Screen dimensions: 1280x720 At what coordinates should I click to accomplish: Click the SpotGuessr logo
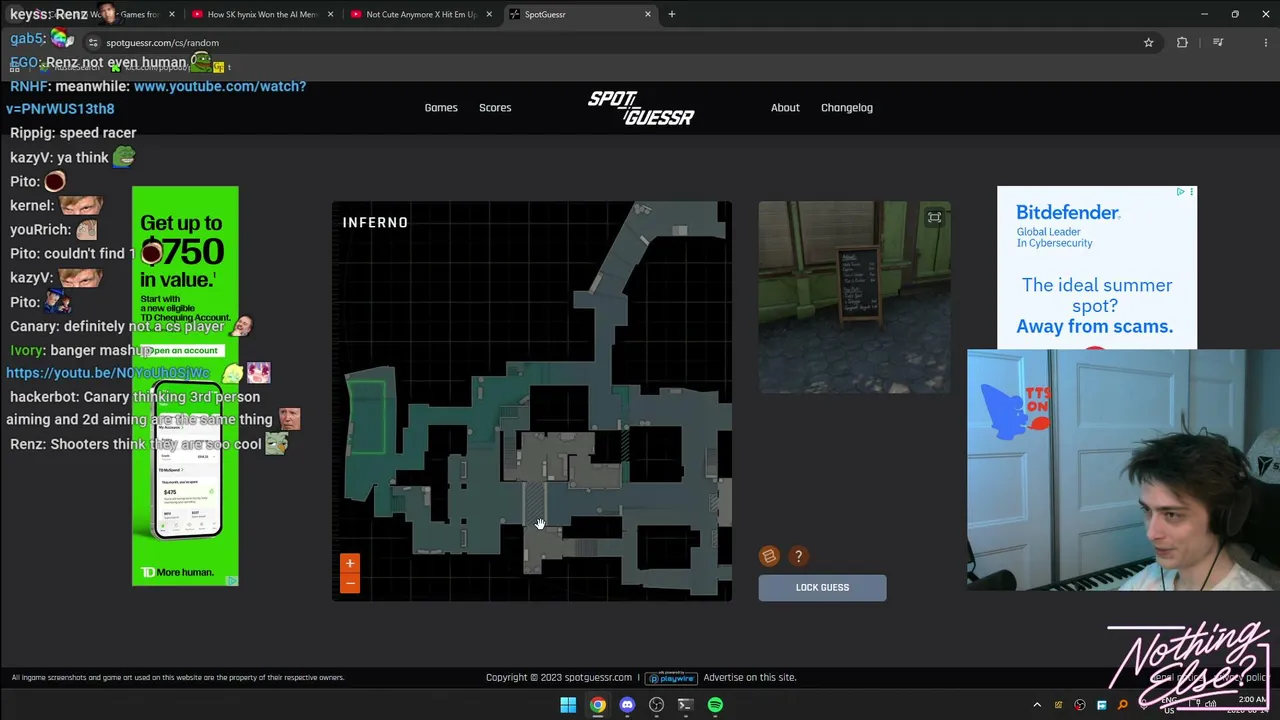pyautogui.click(x=641, y=108)
